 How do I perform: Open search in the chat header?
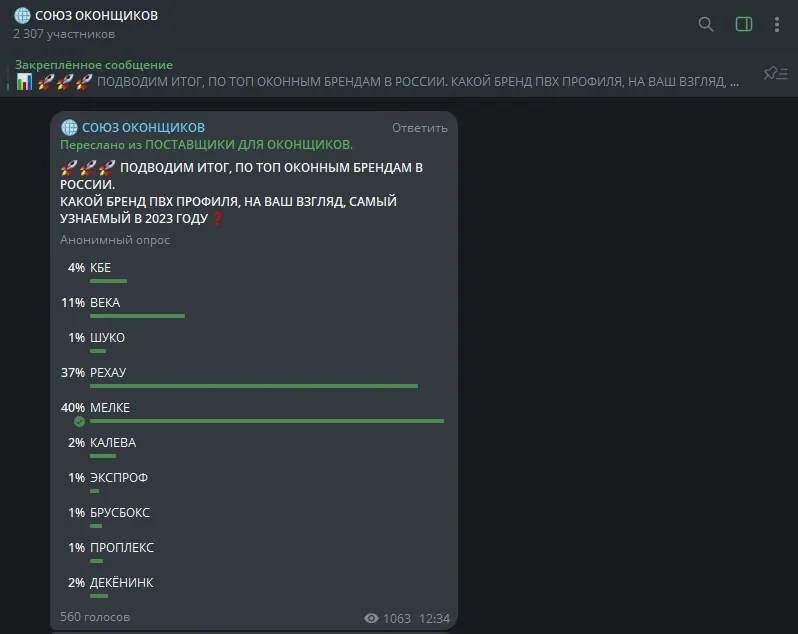pyautogui.click(x=706, y=24)
